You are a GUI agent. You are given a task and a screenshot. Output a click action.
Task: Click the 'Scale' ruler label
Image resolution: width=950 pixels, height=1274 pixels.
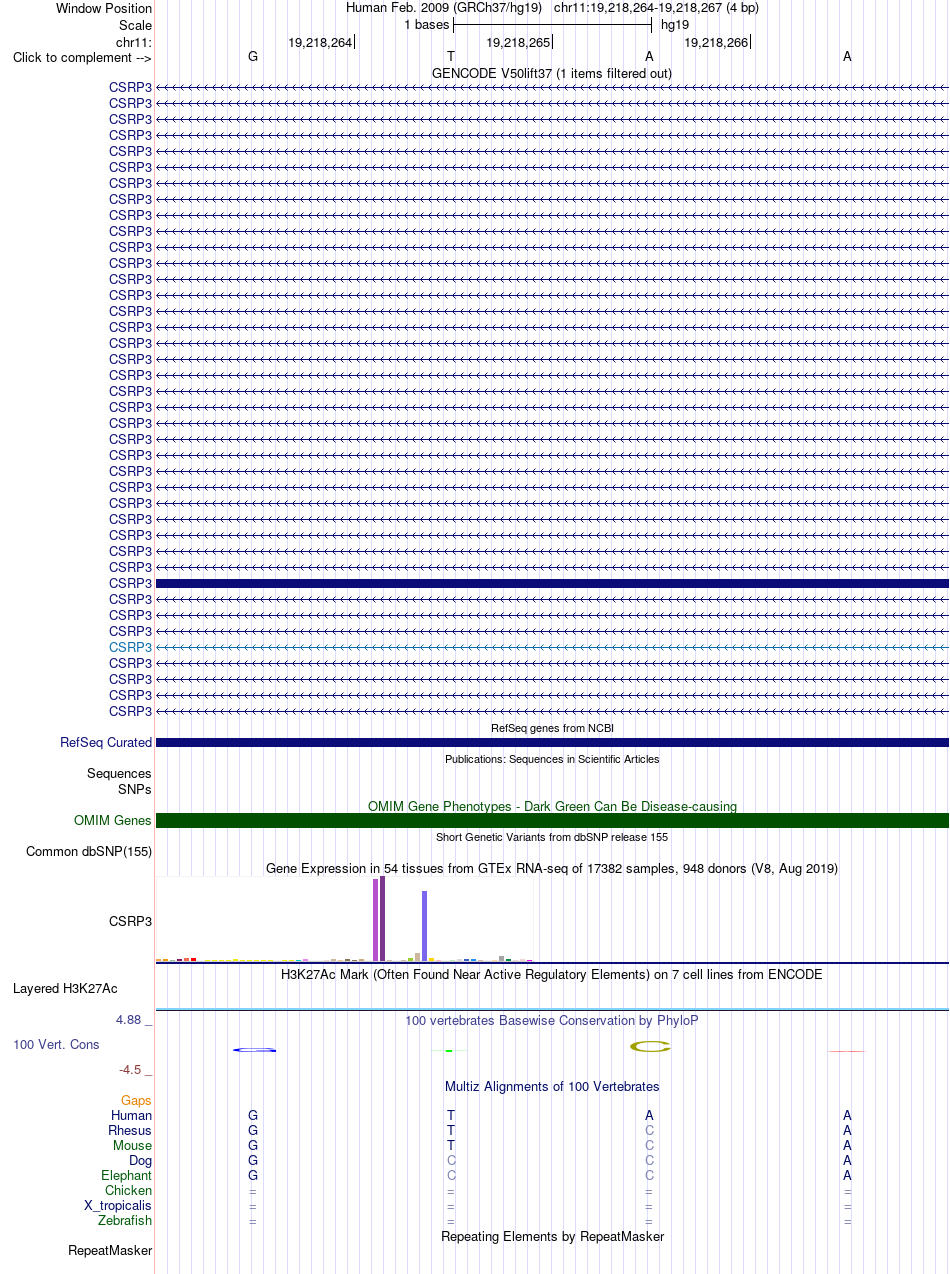pos(135,25)
